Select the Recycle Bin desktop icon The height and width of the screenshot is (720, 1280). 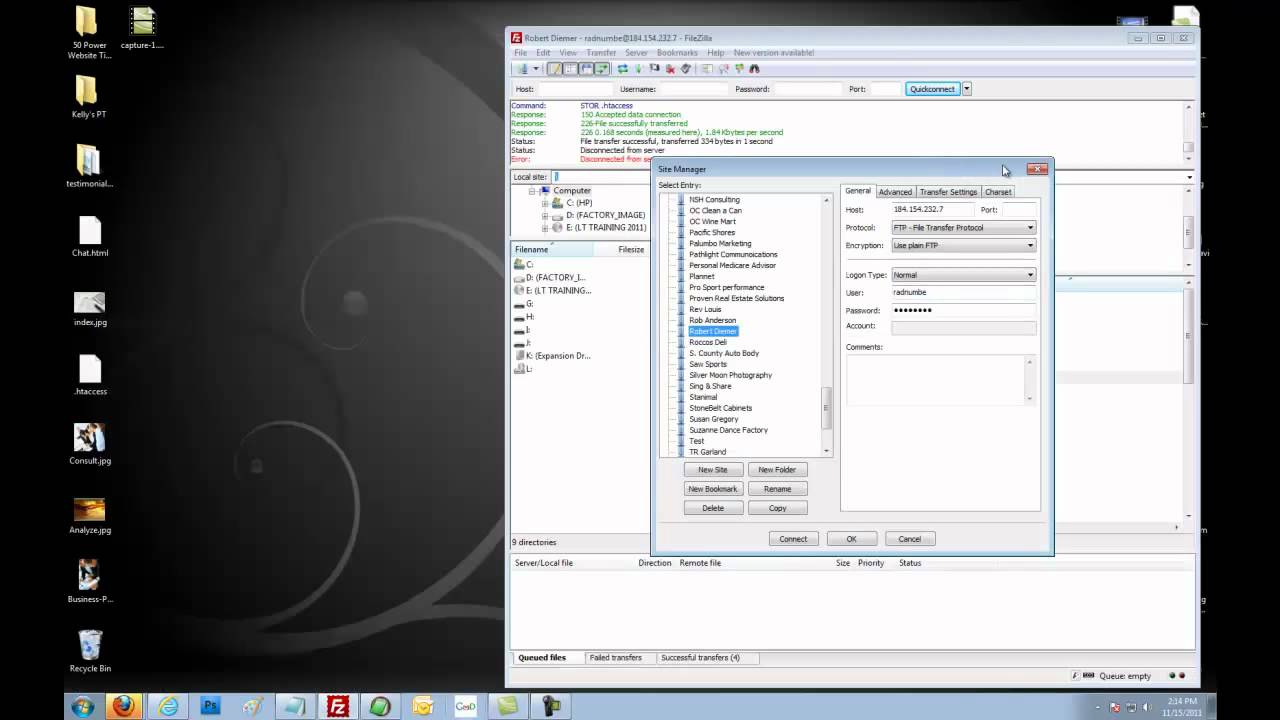pos(90,650)
